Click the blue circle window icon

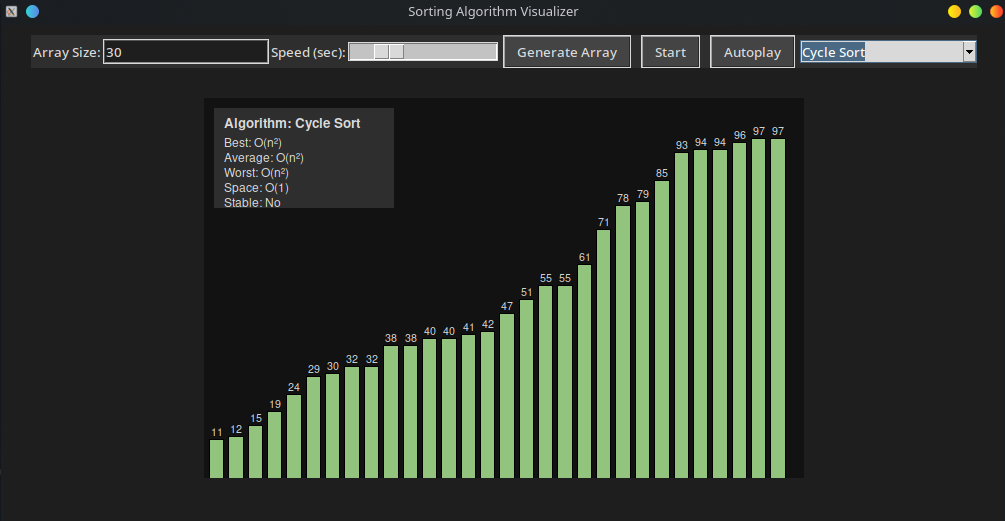pyautogui.click(x=32, y=12)
